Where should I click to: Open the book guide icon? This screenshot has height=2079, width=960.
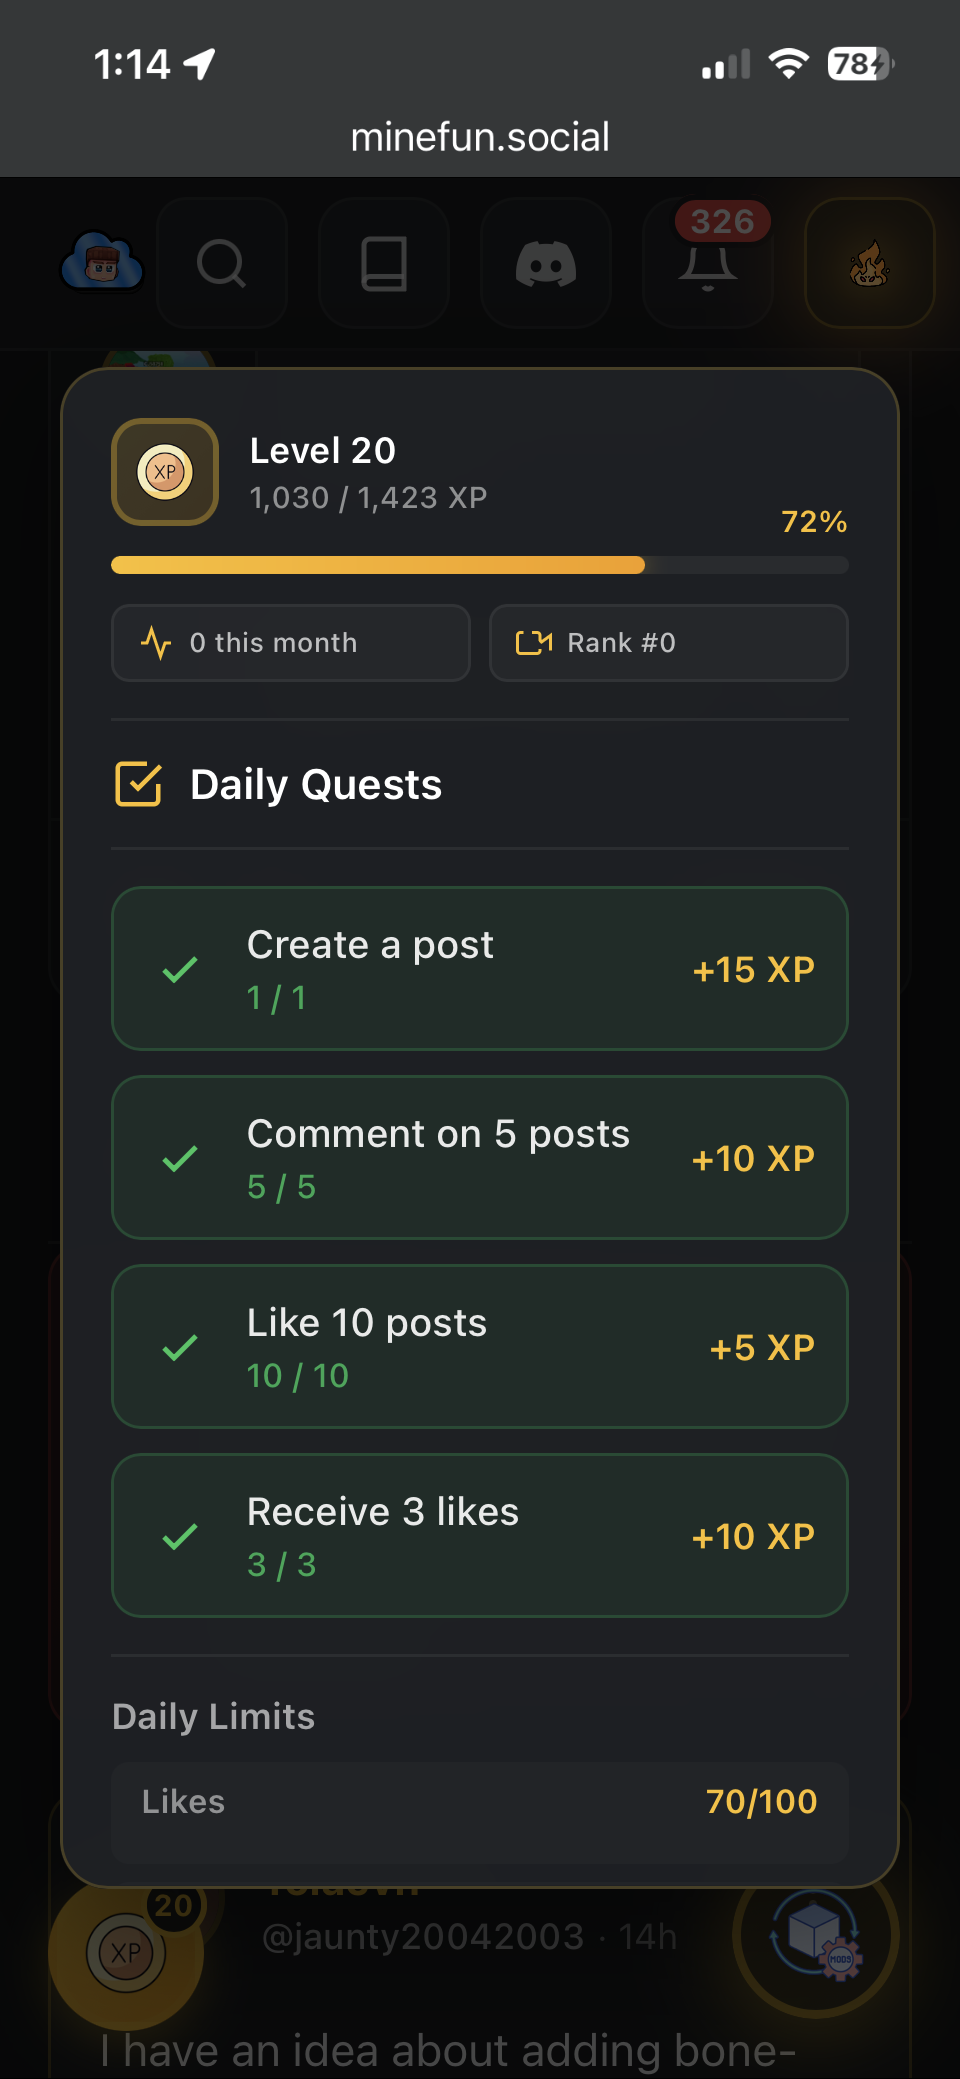(384, 263)
